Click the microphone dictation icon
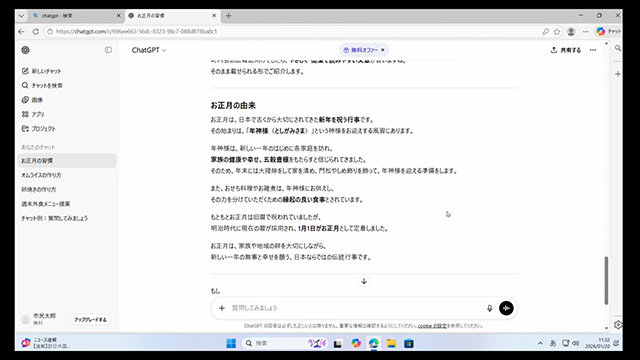 click(489, 308)
